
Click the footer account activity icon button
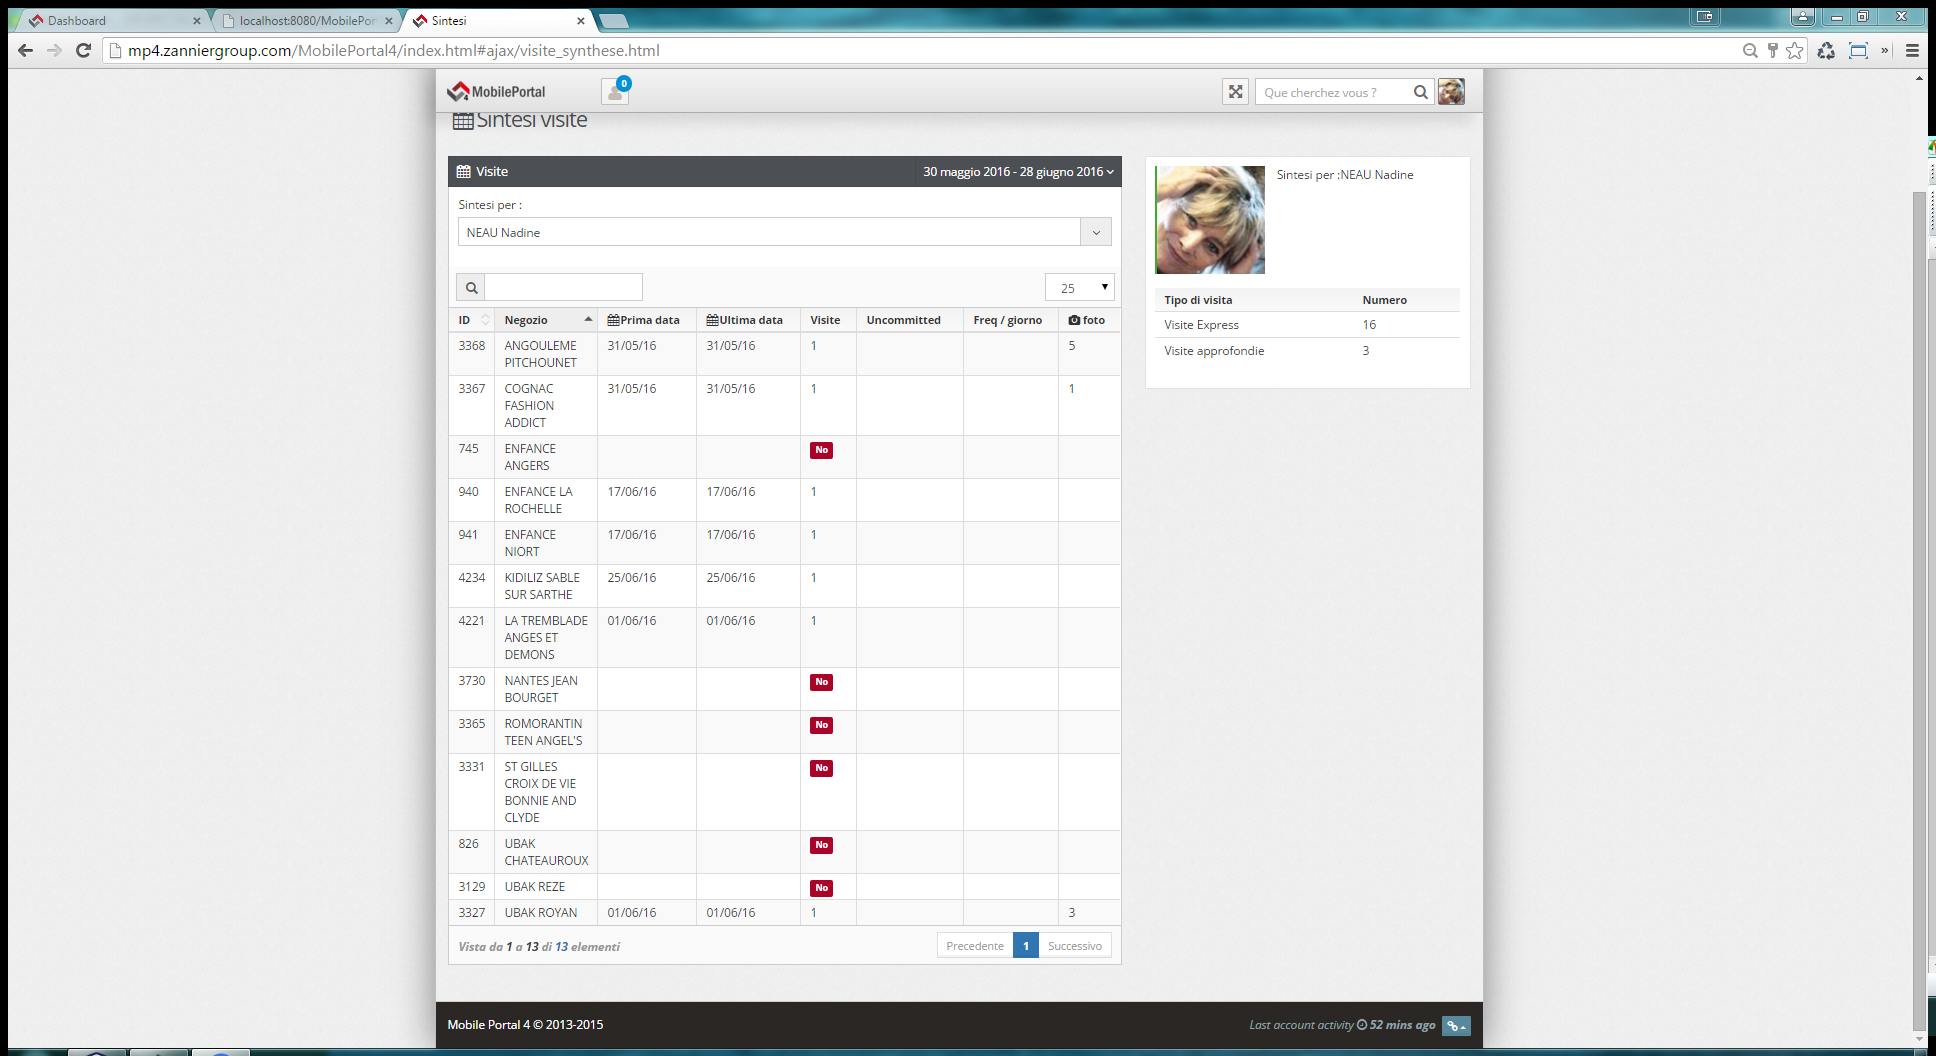(1456, 1025)
